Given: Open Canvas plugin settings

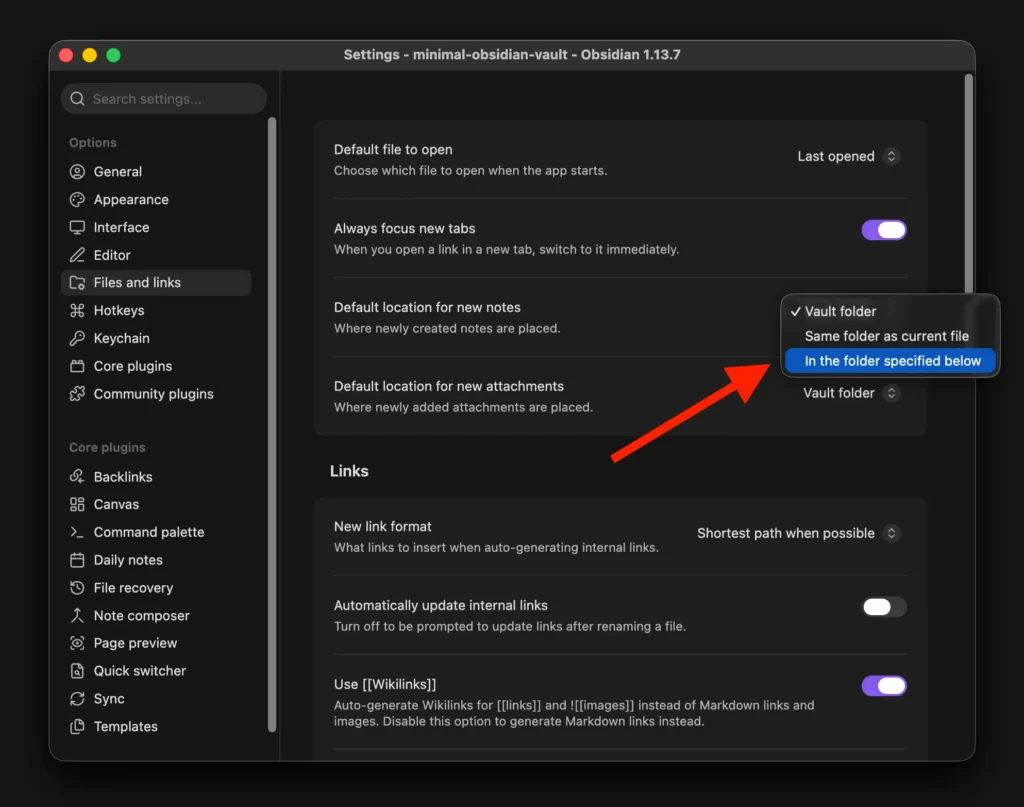Looking at the screenshot, I should point(156,504).
